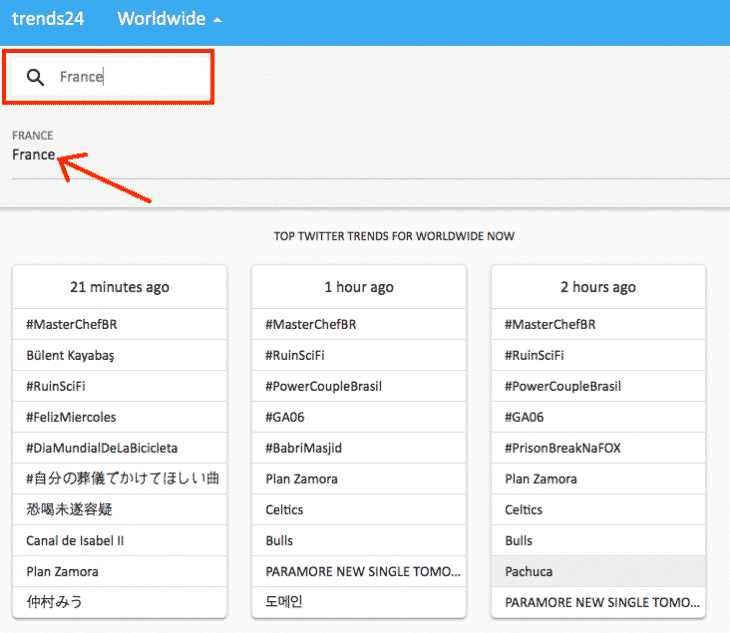
Task: Go to trends24 home logo
Action: (48, 19)
